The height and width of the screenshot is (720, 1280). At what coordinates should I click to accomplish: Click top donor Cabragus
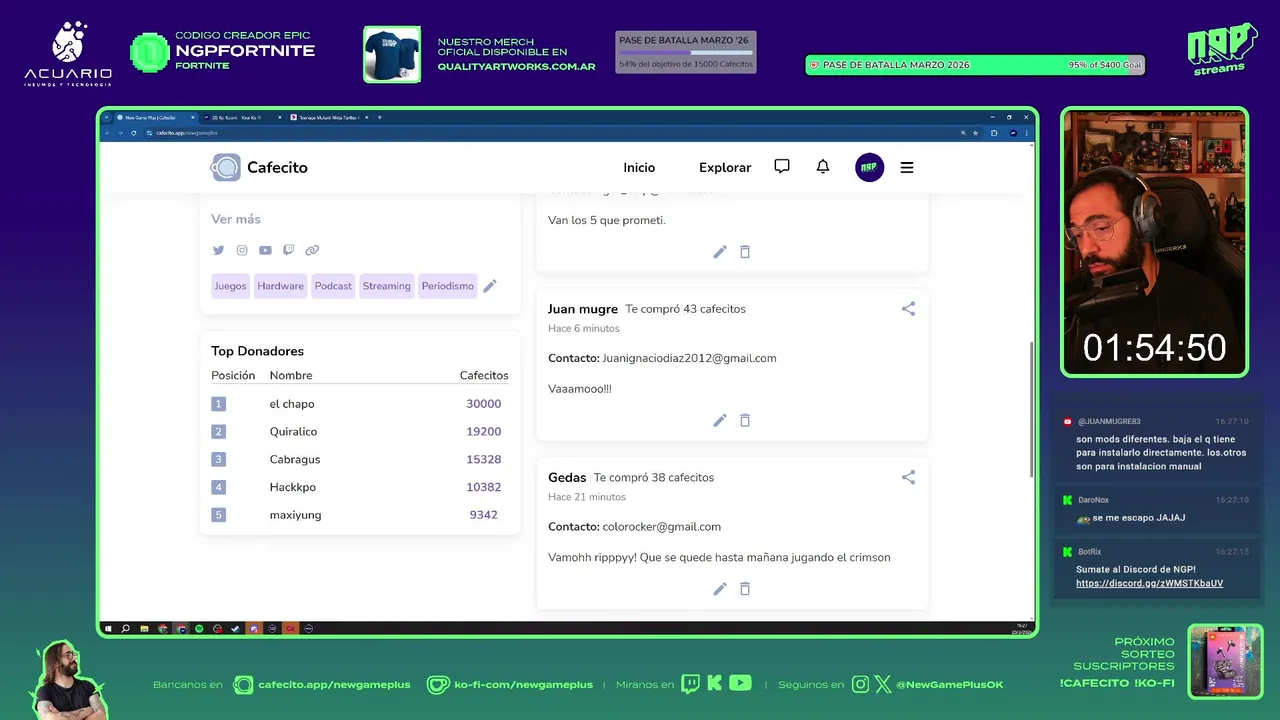tap(295, 460)
